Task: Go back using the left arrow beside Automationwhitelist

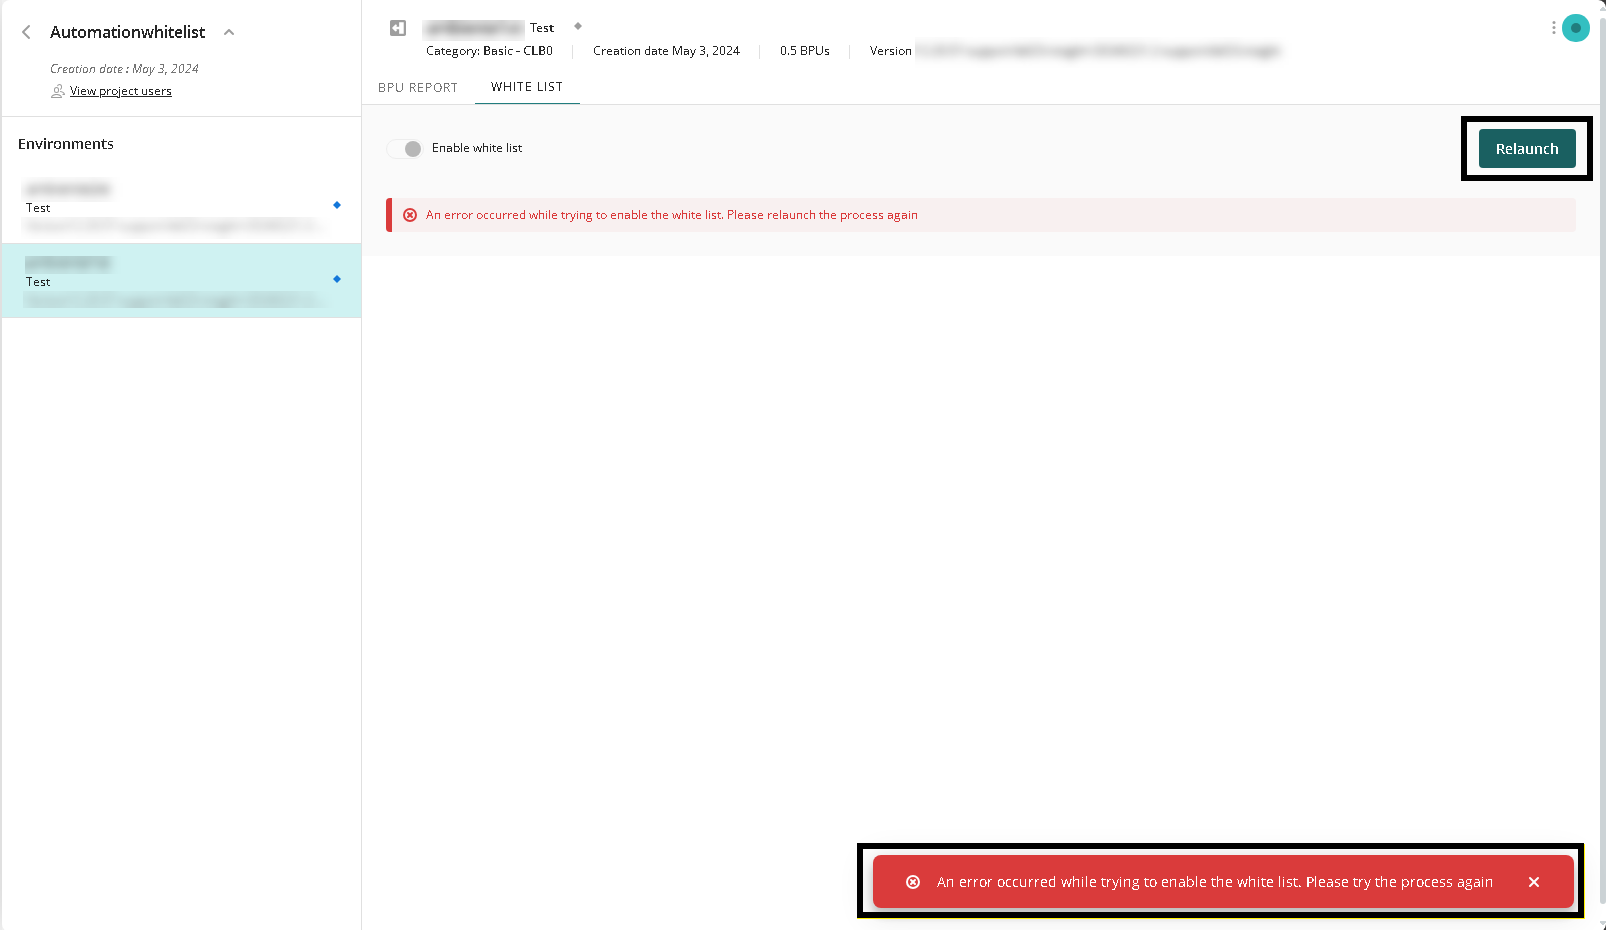Action: [x=26, y=32]
